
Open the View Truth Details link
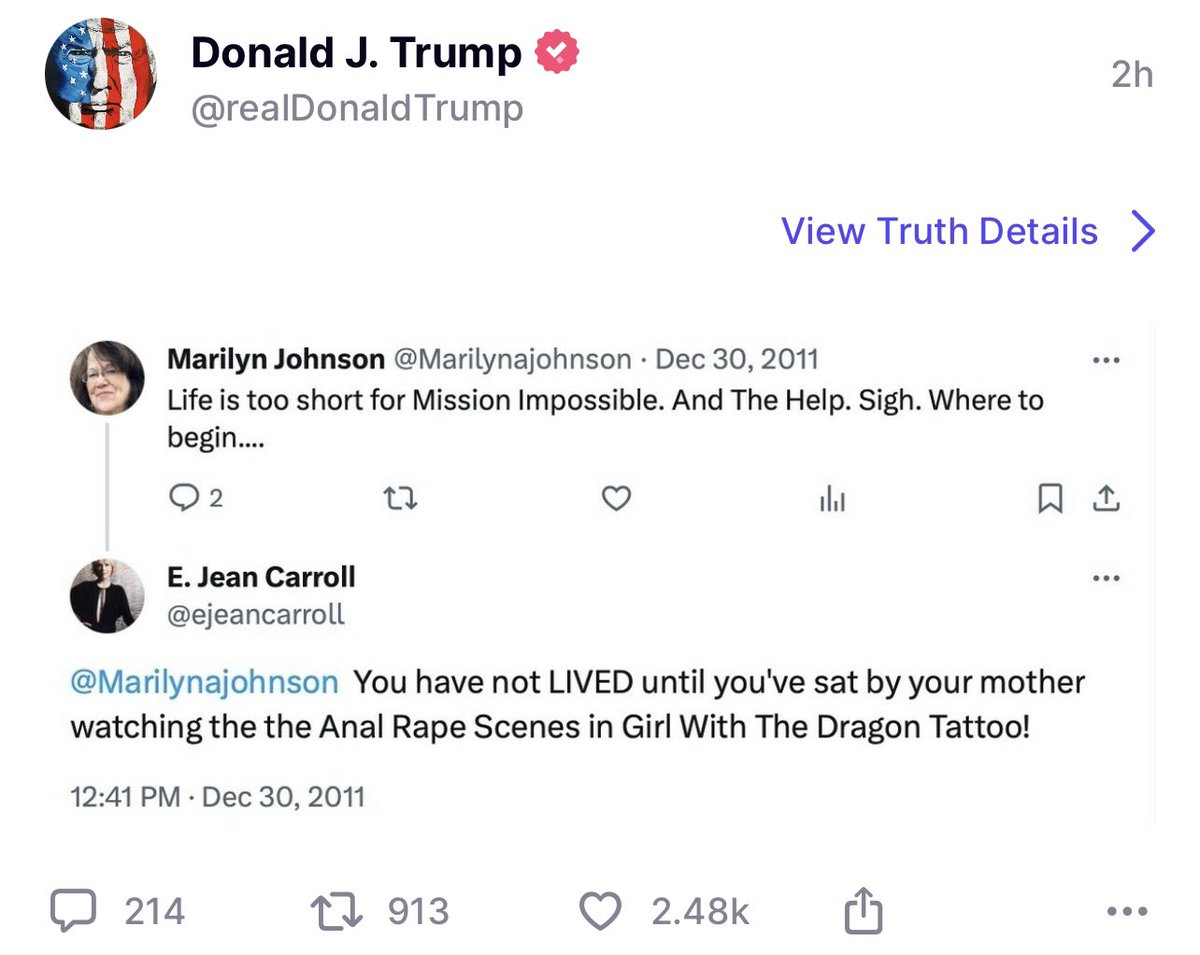[x=939, y=231]
